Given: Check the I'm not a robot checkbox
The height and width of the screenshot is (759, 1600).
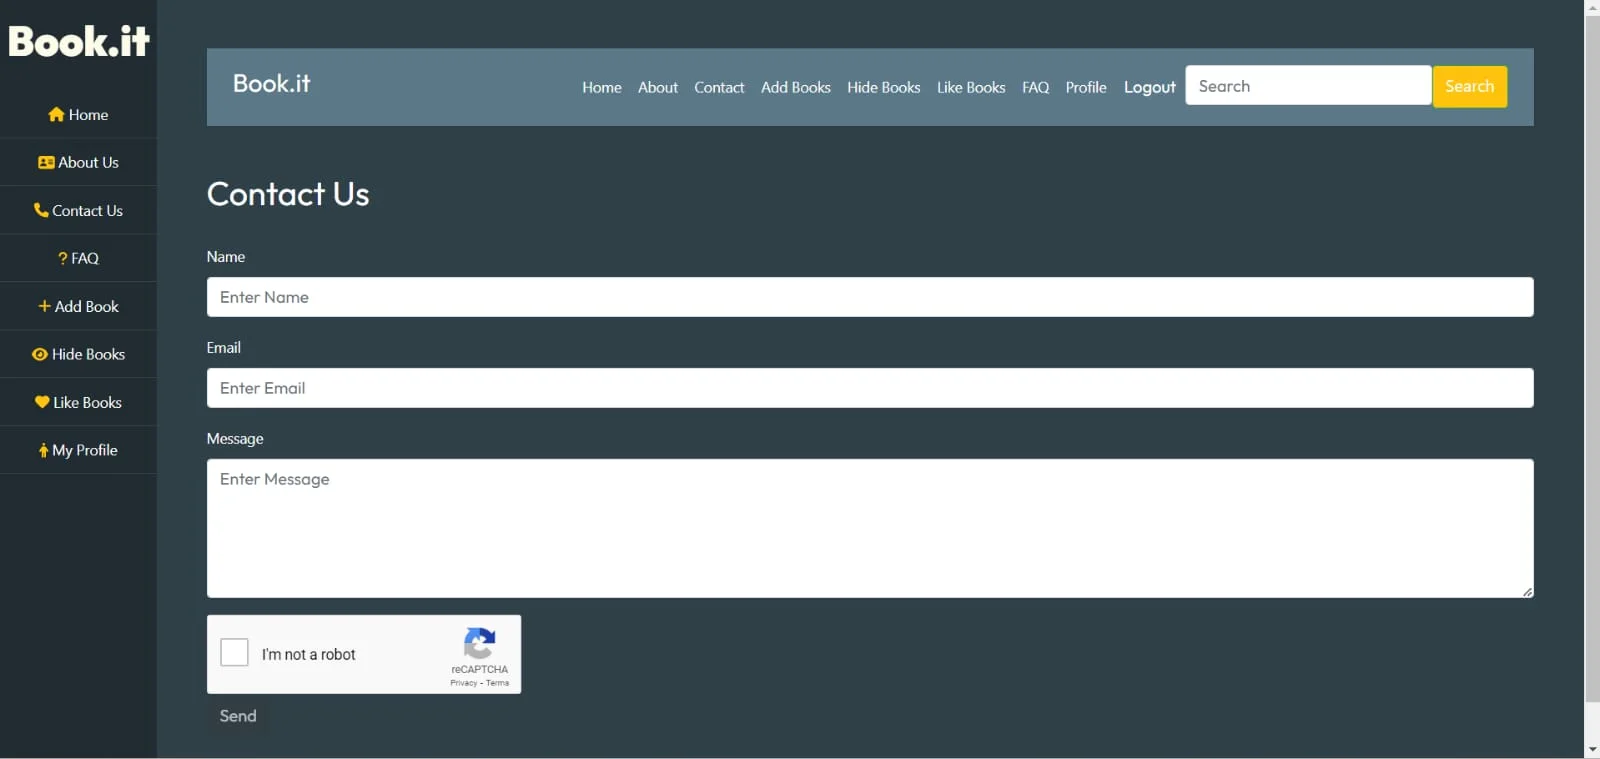Looking at the screenshot, I should 234,653.
